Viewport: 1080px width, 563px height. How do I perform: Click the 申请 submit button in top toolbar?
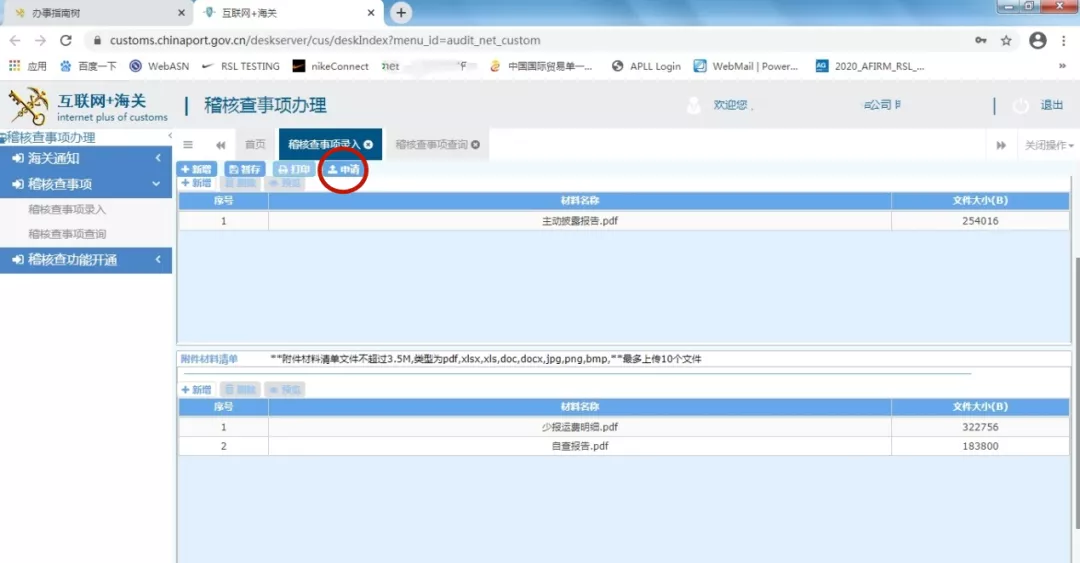pyautogui.click(x=344, y=170)
